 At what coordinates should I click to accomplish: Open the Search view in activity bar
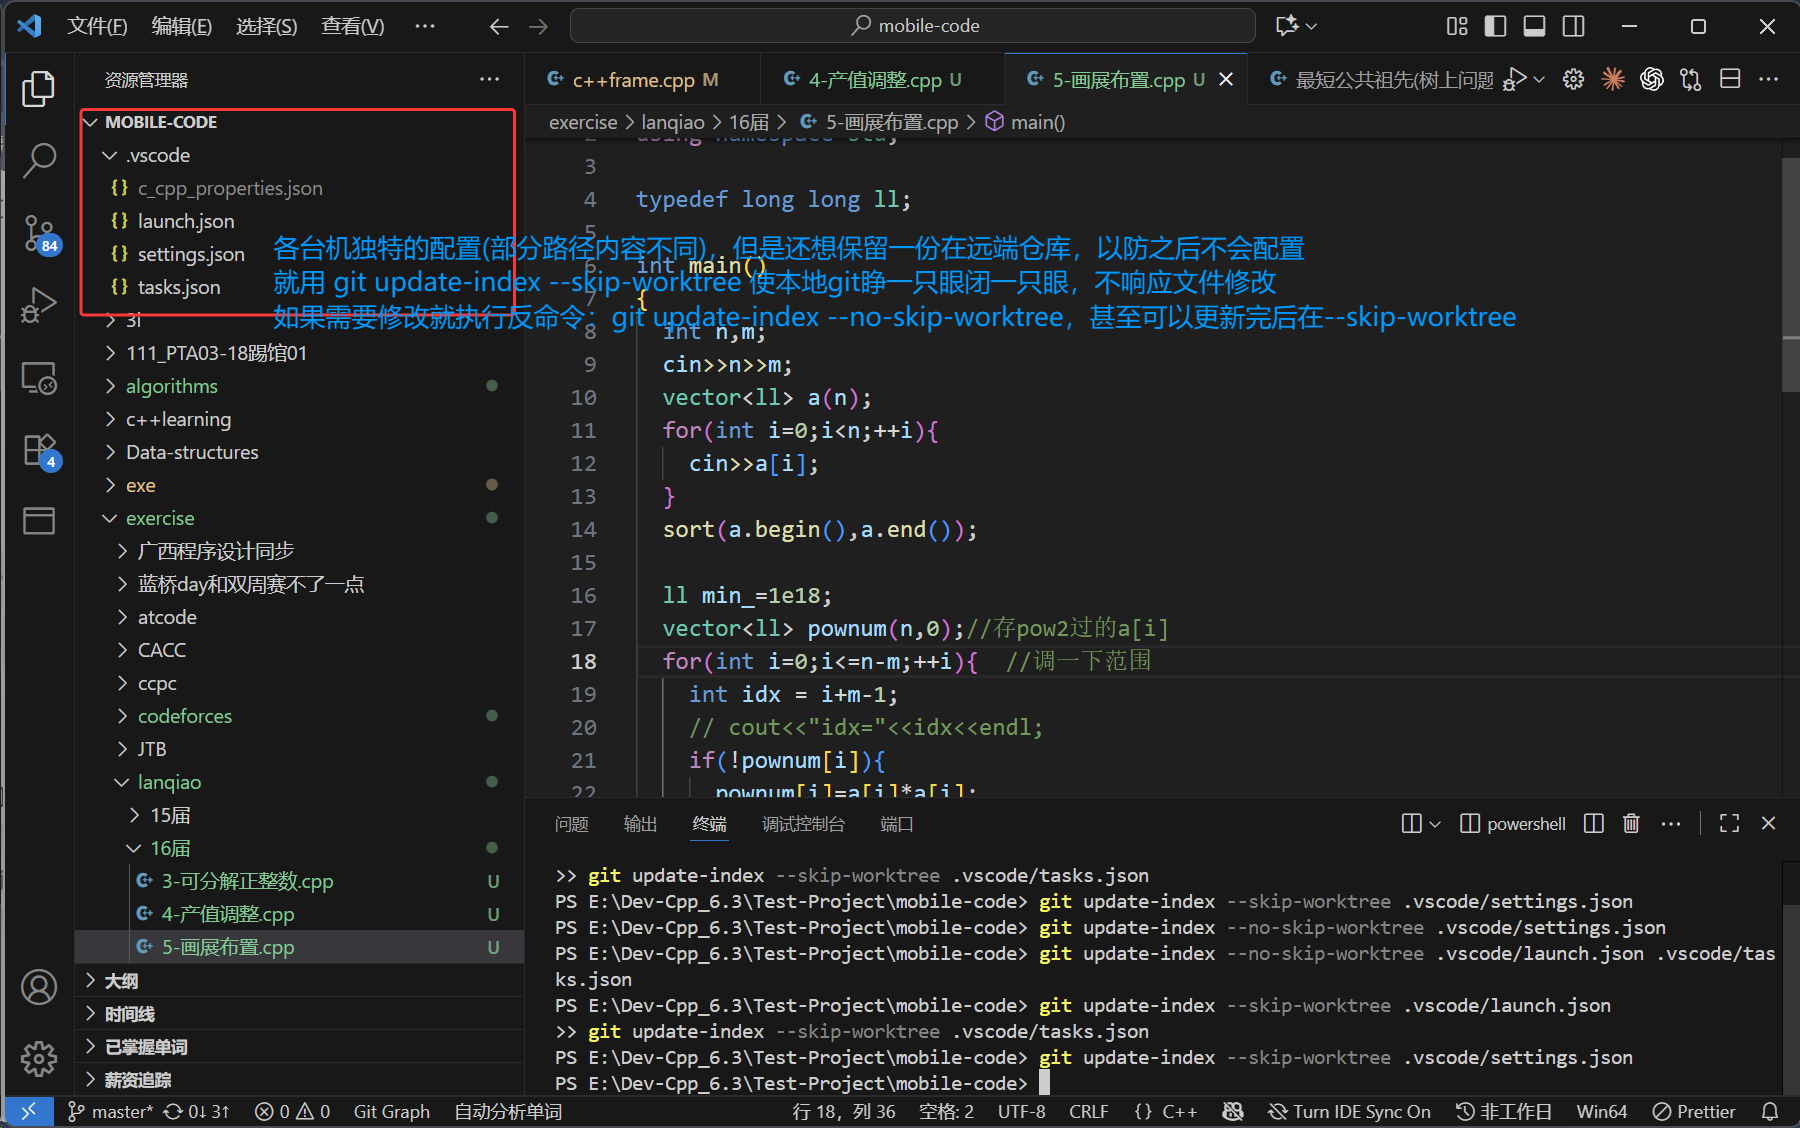pyautogui.click(x=39, y=160)
